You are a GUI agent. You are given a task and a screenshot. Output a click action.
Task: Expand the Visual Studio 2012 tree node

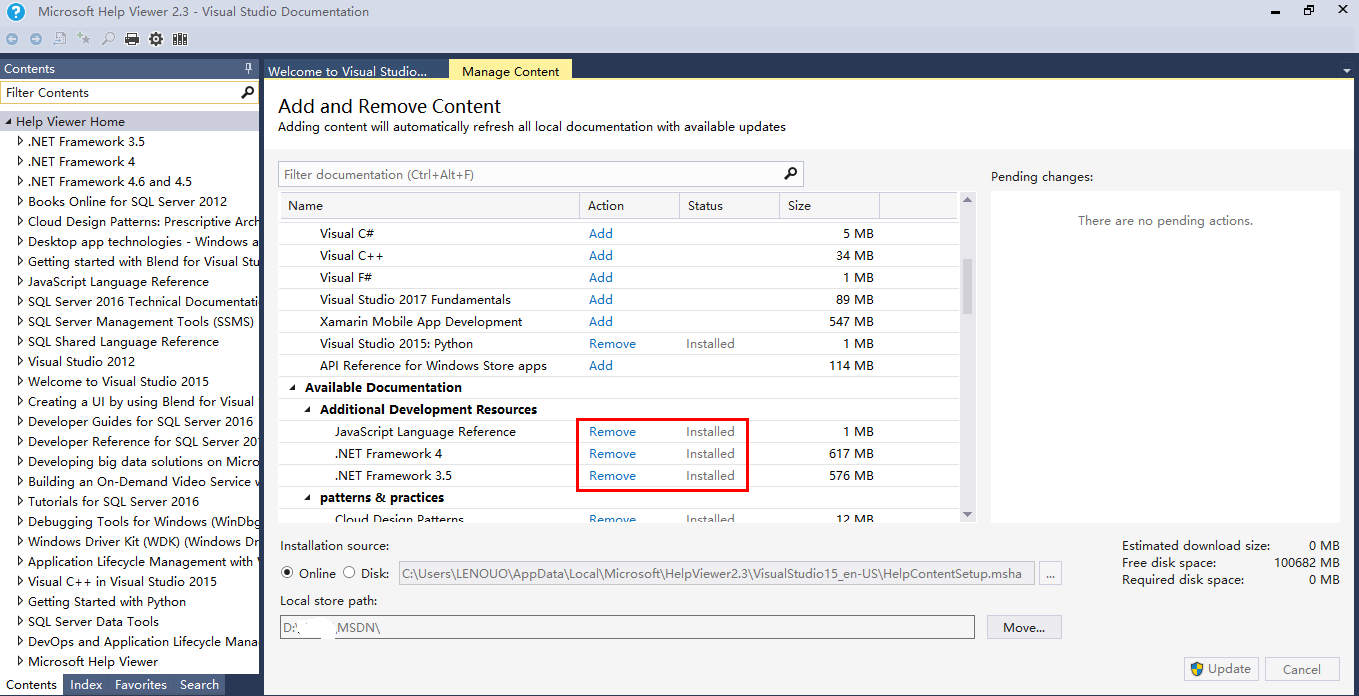tap(20, 361)
